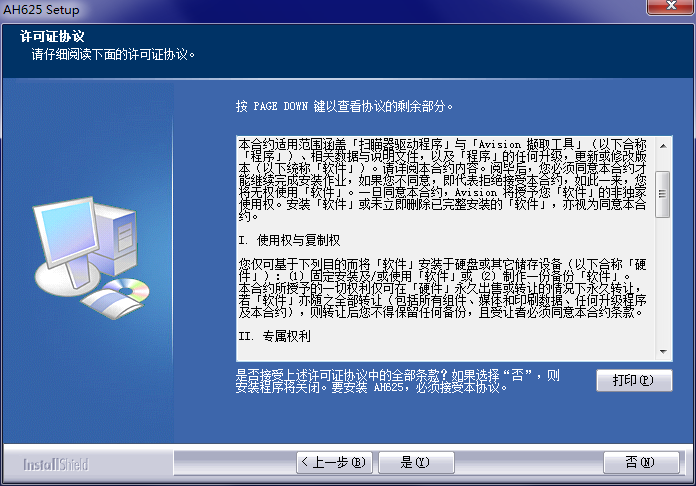The height and width of the screenshot is (486, 696).
Task: Print the license with 打印(P) button
Action: 634,380
